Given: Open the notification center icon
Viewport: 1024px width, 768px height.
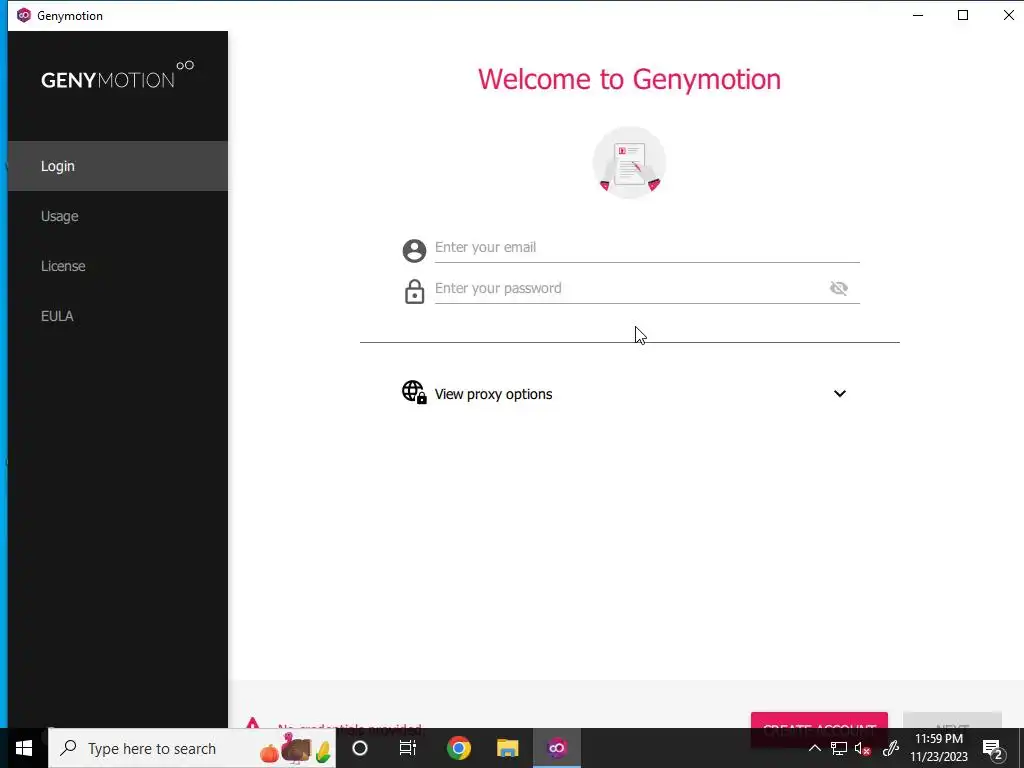Looking at the screenshot, I should [993, 748].
